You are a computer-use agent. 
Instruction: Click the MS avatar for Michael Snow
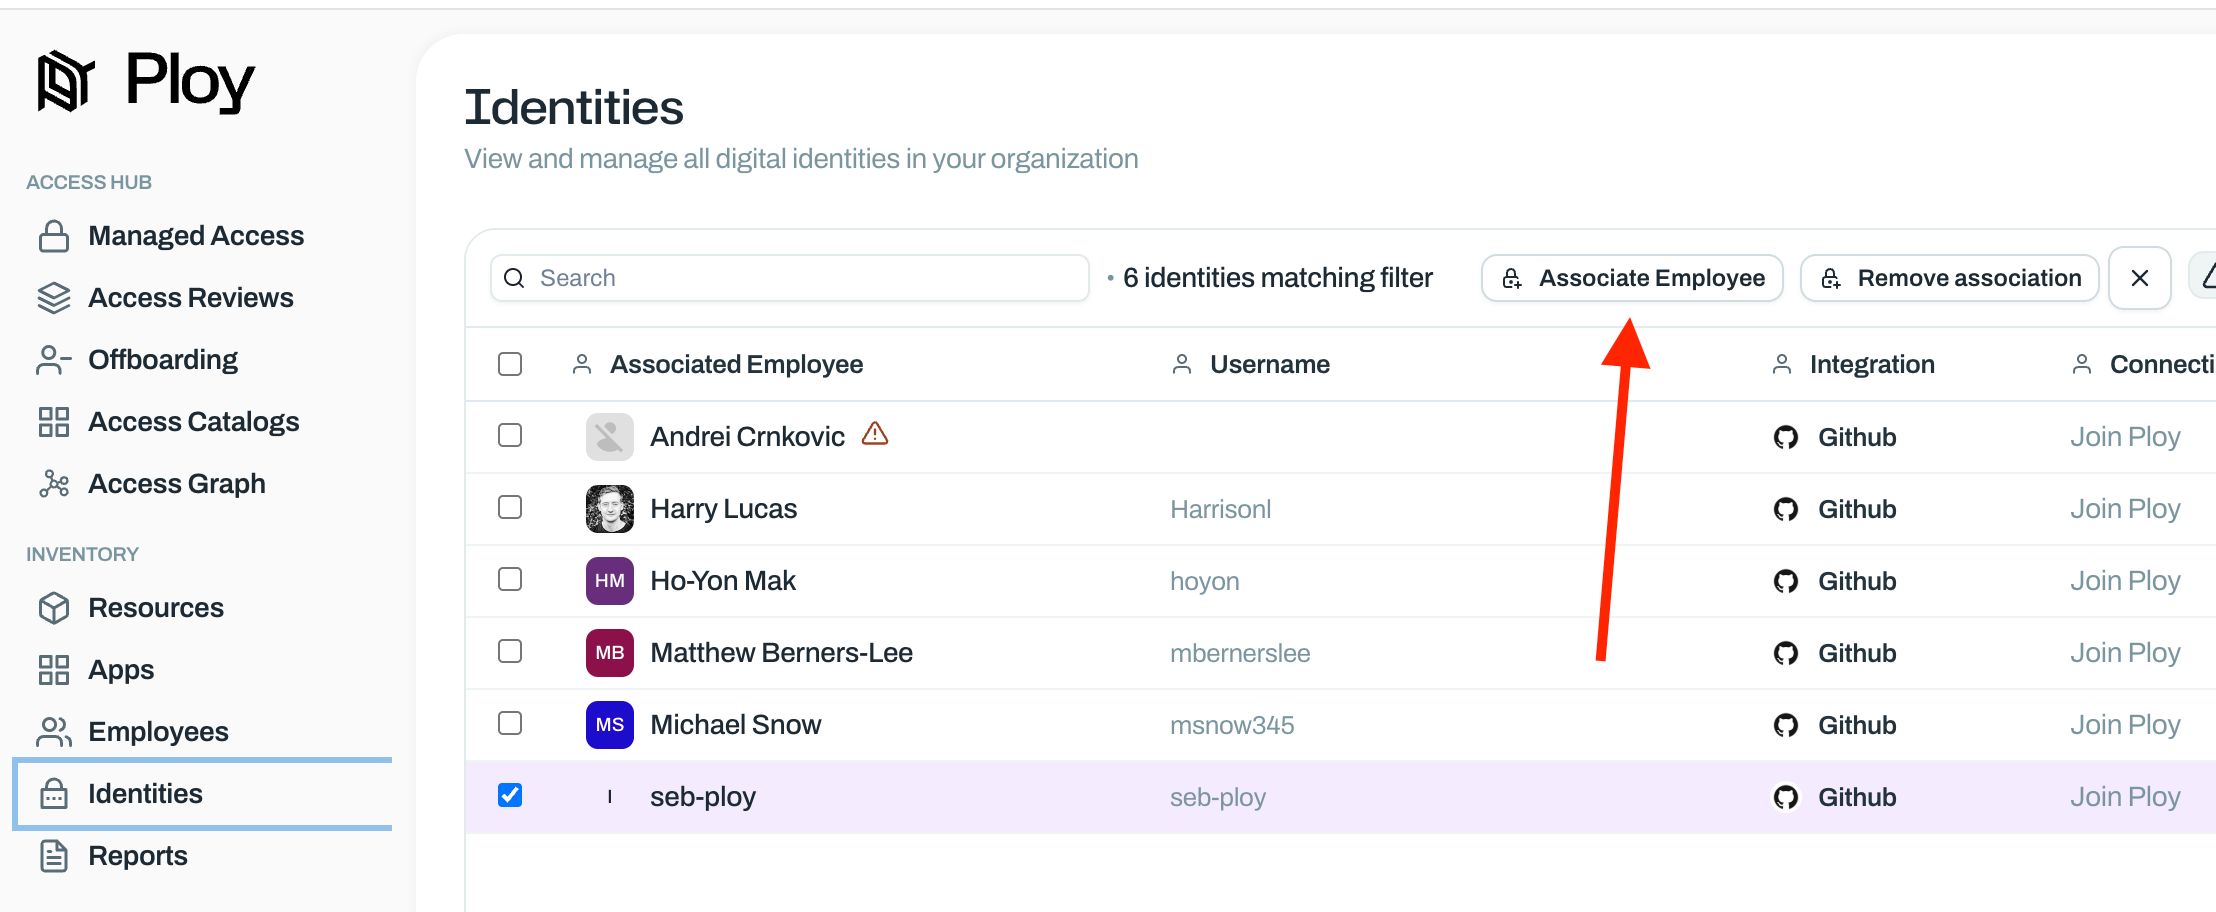point(609,725)
